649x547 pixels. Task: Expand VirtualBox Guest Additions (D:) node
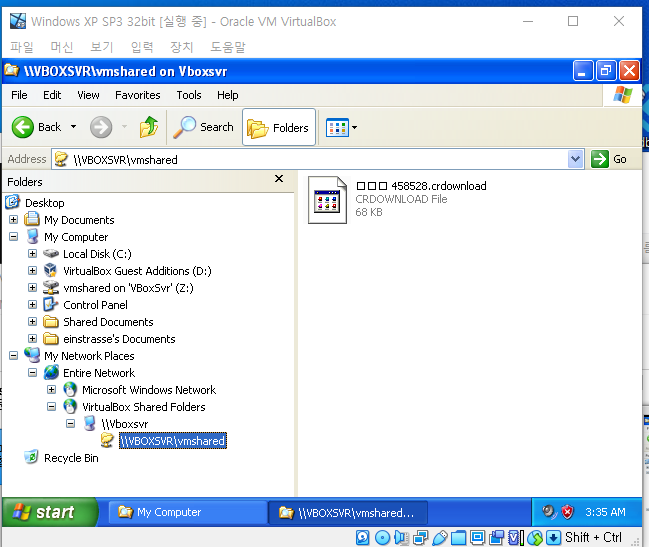tap(33, 271)
